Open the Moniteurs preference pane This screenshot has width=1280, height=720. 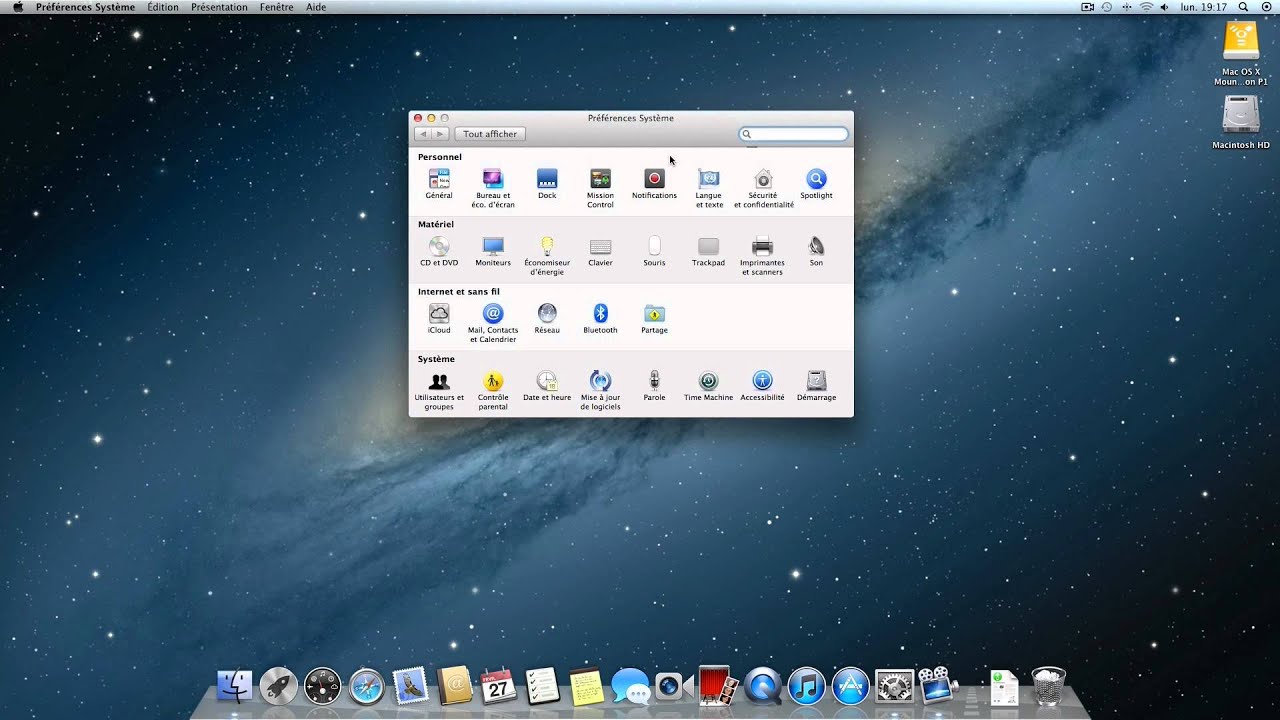point(493,251)
